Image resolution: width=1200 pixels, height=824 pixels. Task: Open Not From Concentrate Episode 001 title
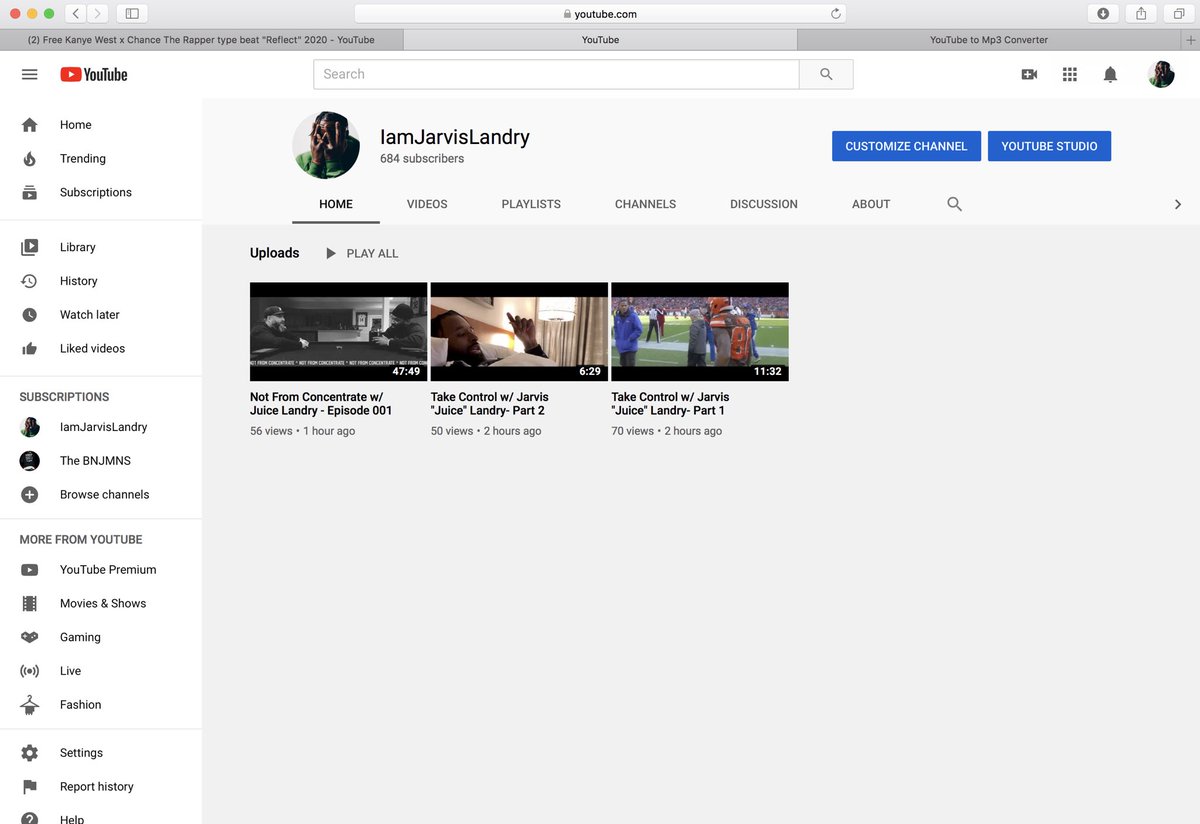[321, 404]
